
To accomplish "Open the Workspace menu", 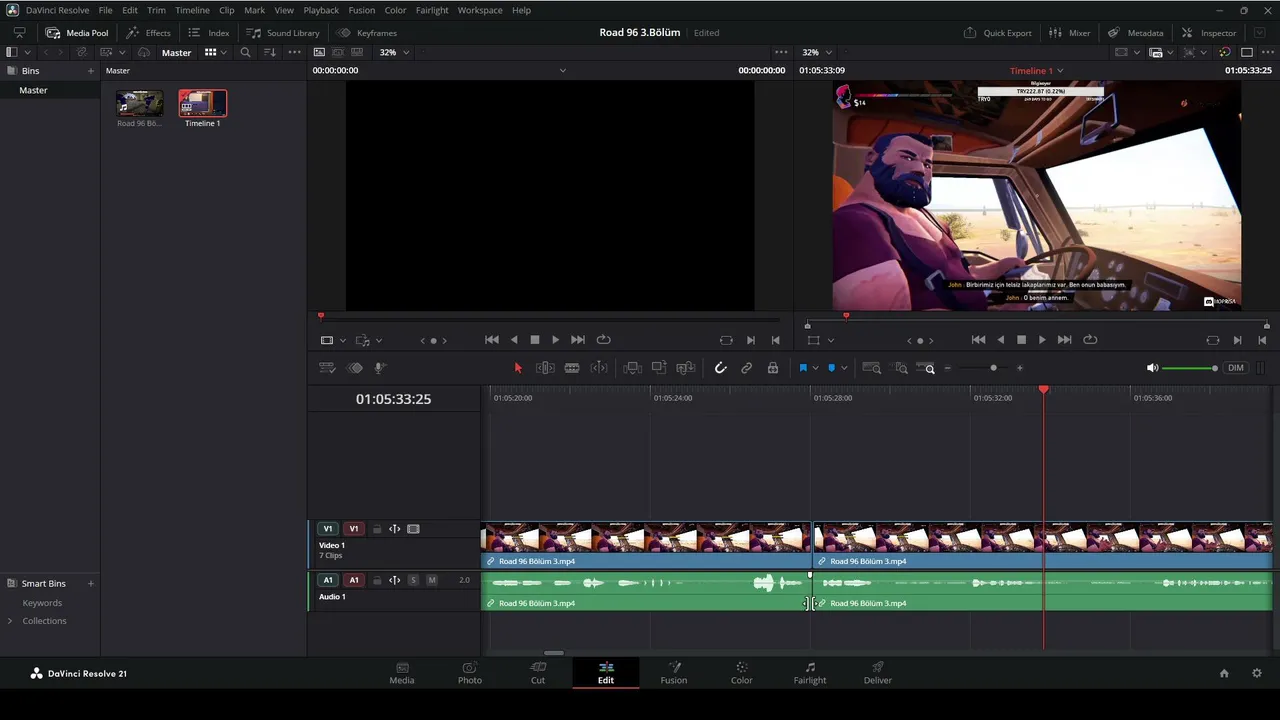I will [480, 10].
